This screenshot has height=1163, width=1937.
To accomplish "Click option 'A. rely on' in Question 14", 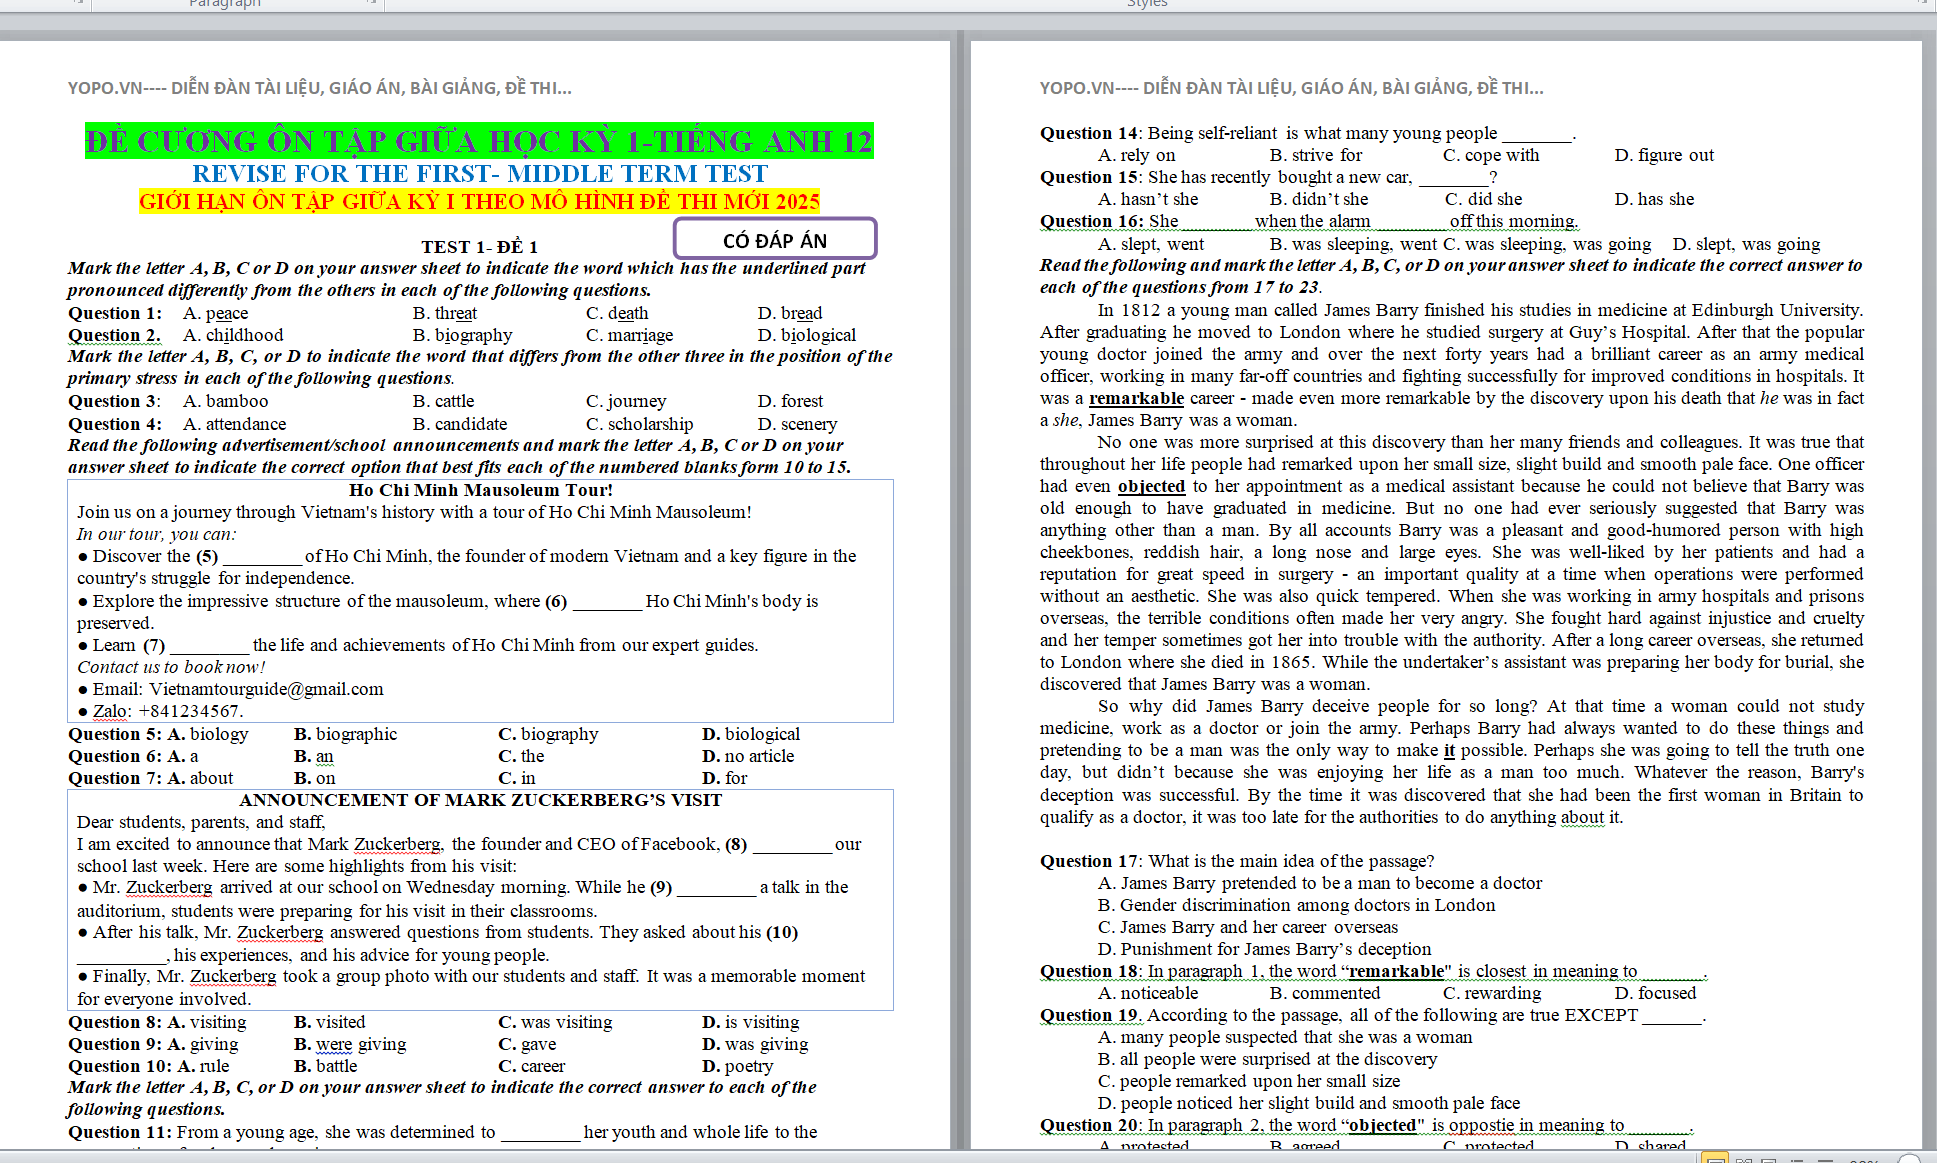I will click(1137, 155).
